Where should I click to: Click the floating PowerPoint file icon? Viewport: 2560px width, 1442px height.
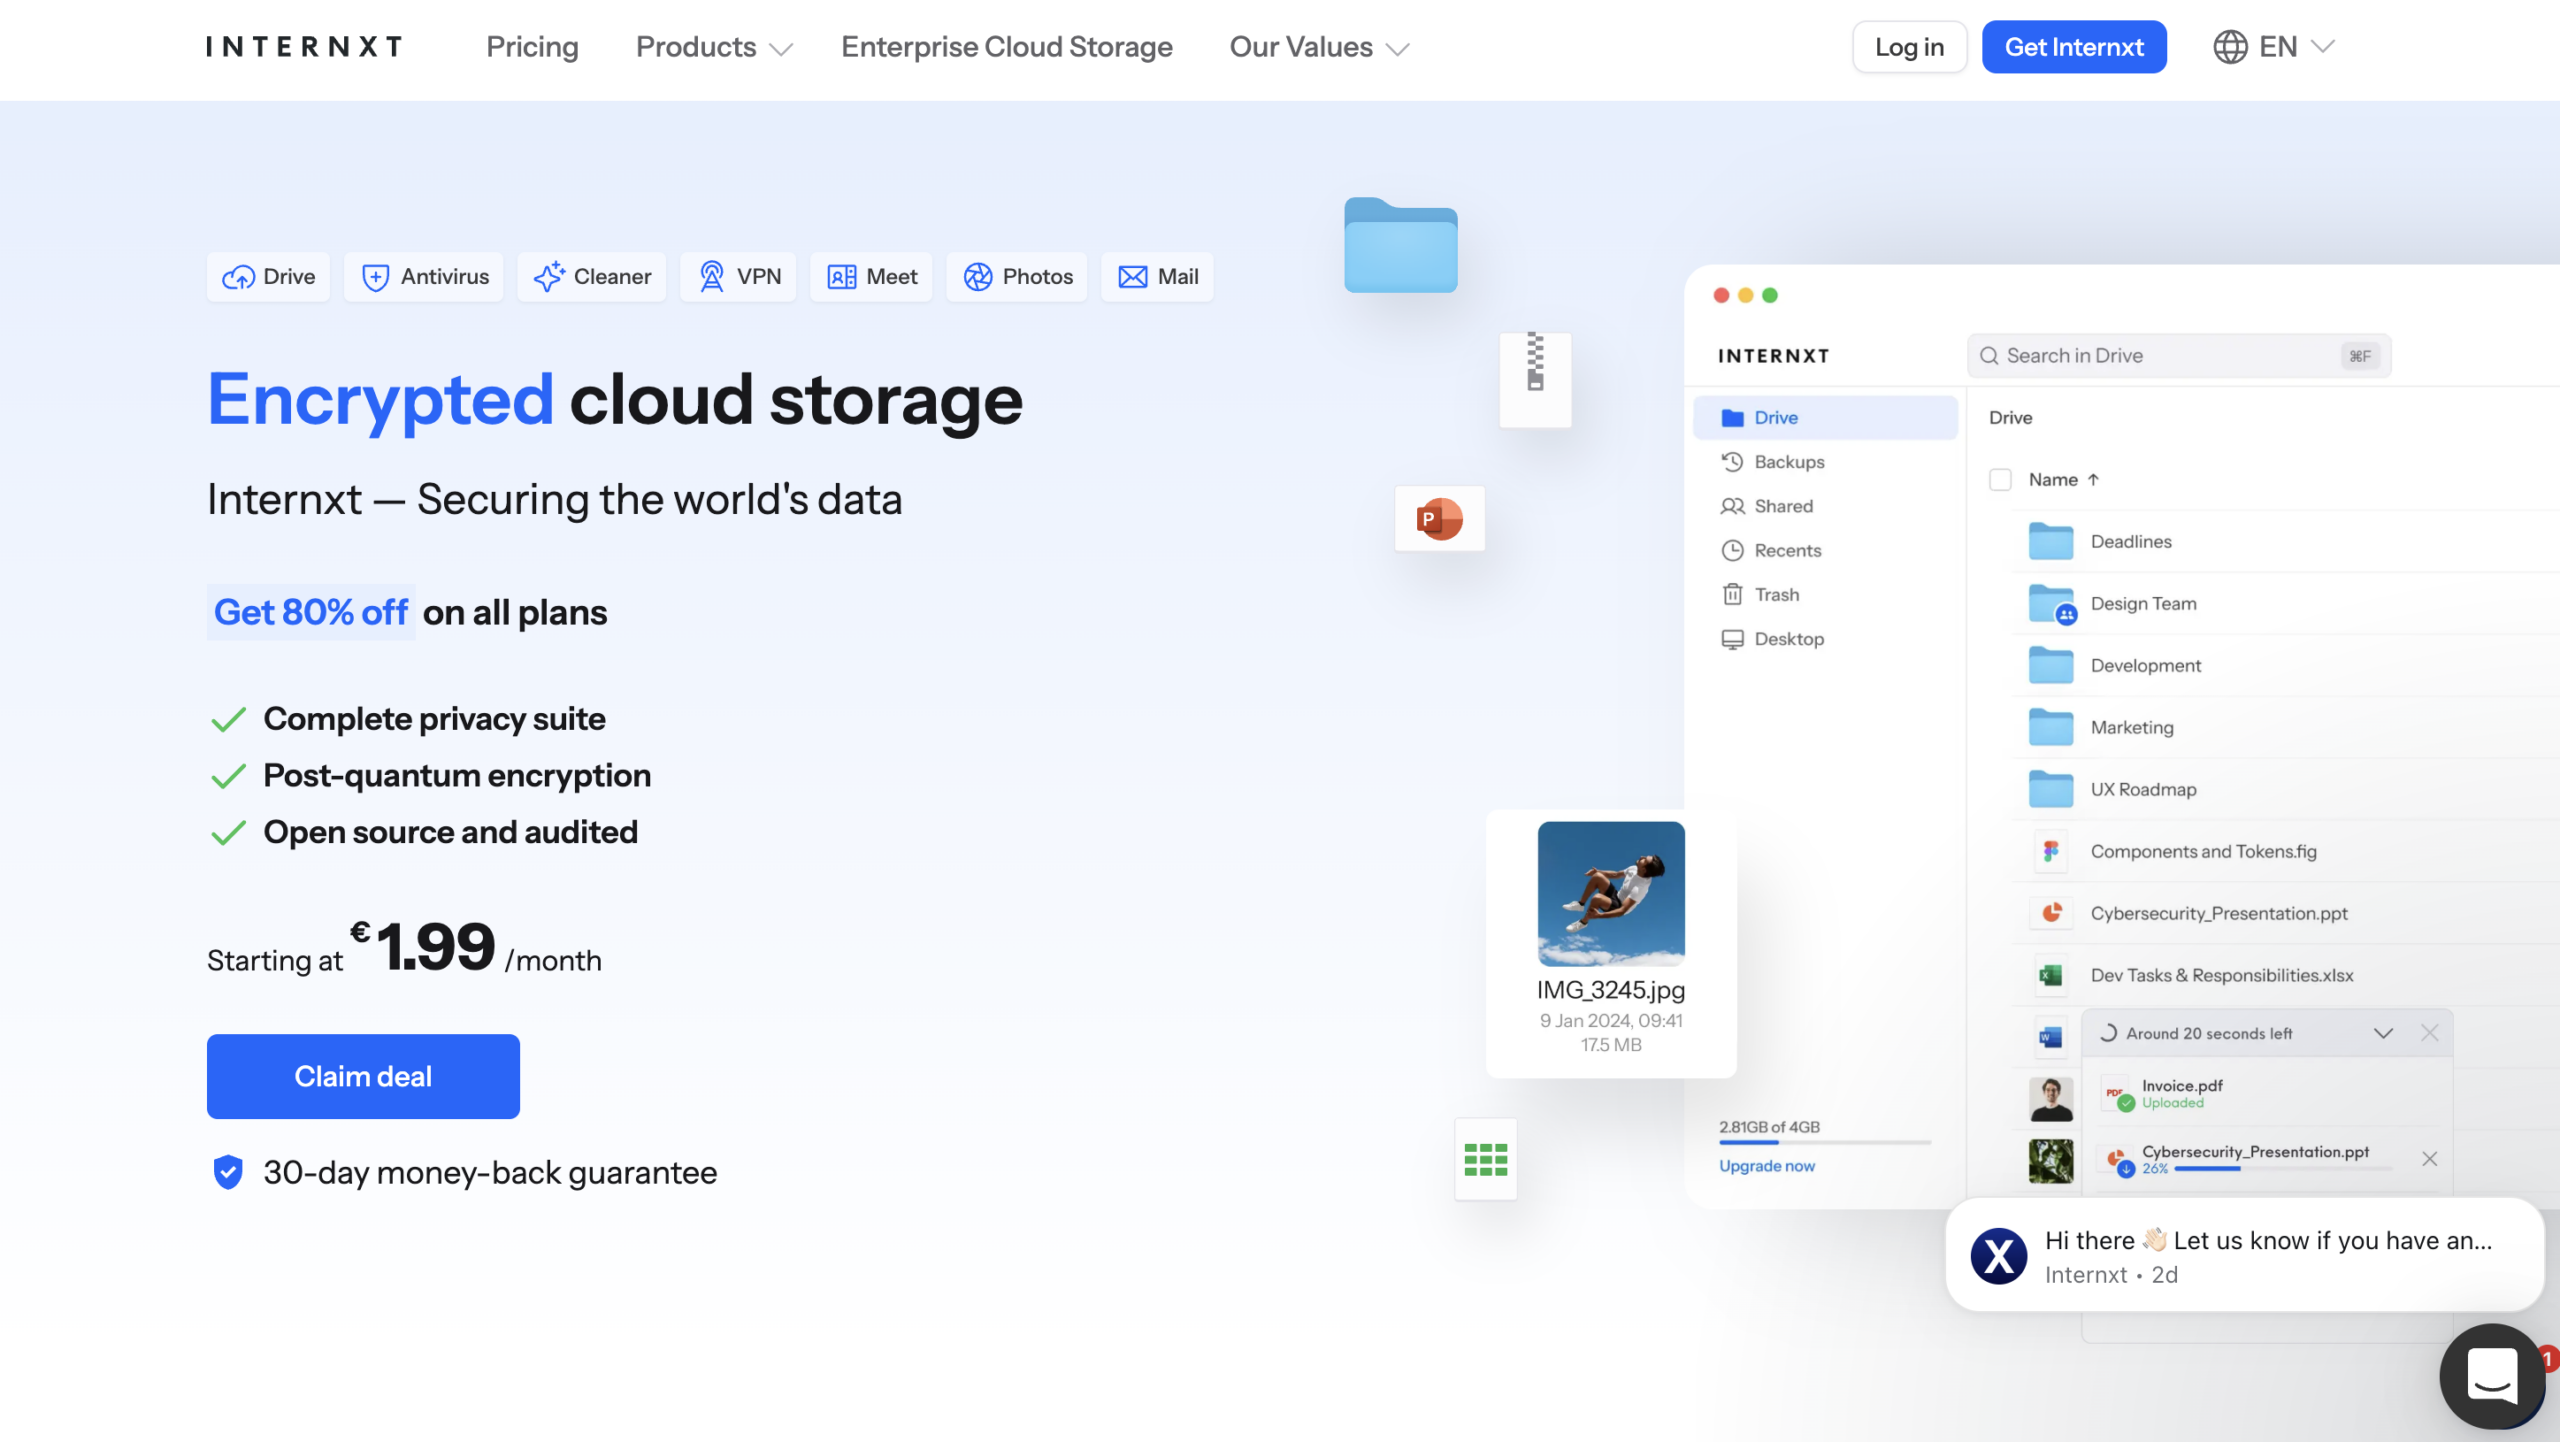click(1440, 519)
